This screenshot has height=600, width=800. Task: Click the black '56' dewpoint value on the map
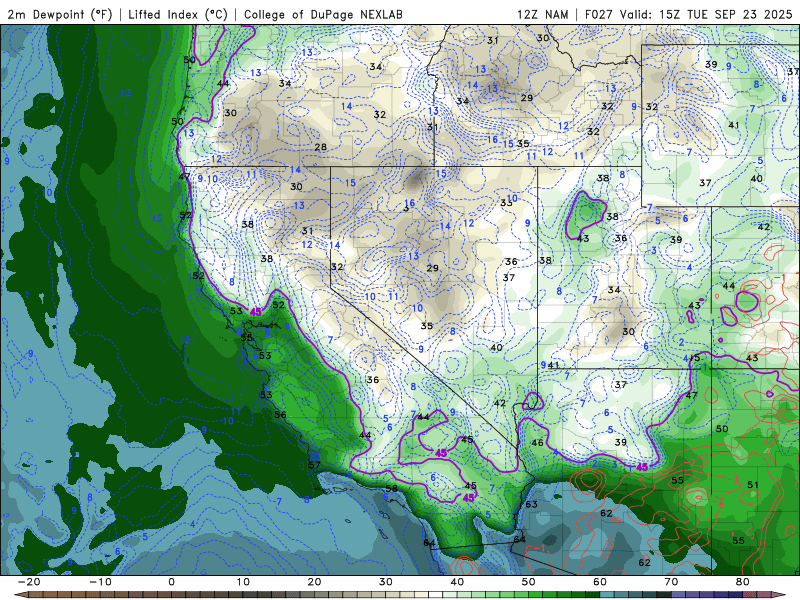tap(280, 414)
